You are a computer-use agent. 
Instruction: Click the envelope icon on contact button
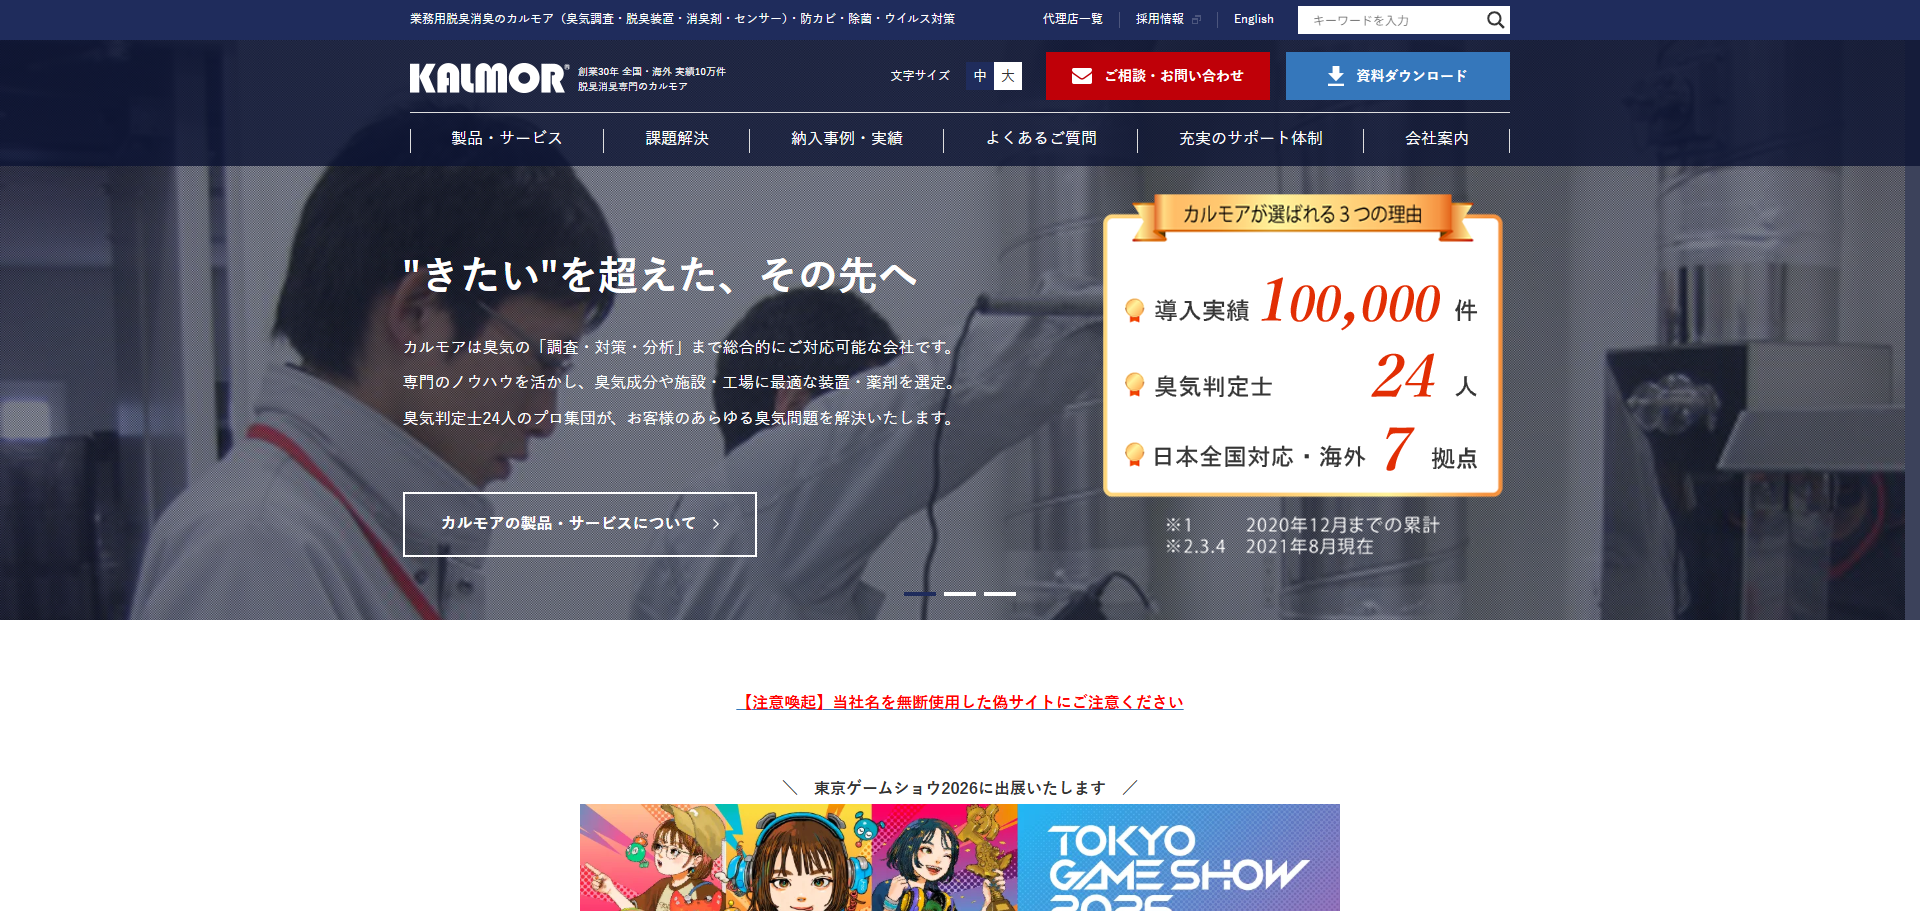(x=1081, y=76)
